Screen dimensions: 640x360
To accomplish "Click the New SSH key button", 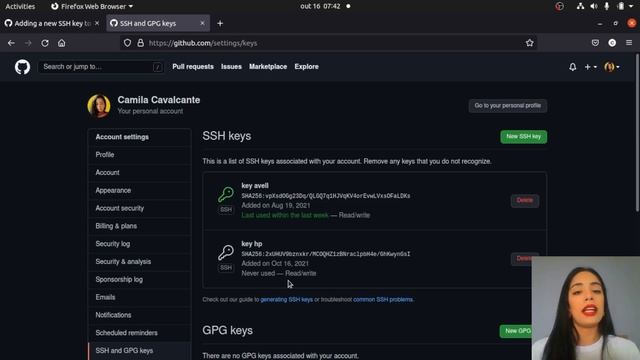I will (523, 137).
